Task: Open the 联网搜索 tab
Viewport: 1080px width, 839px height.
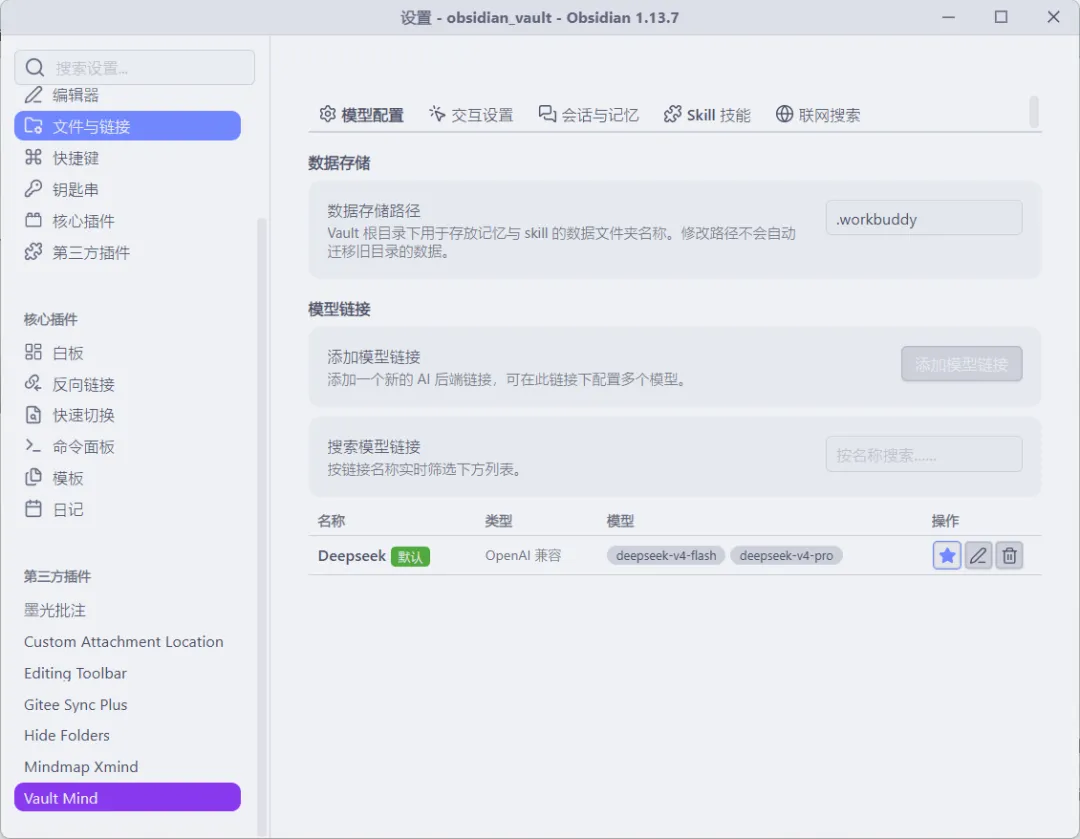Action: (818, 114)
